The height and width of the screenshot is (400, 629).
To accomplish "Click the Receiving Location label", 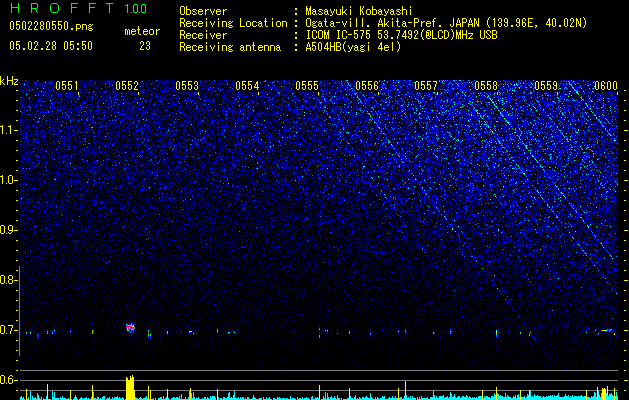I will (x=233, y=23).
